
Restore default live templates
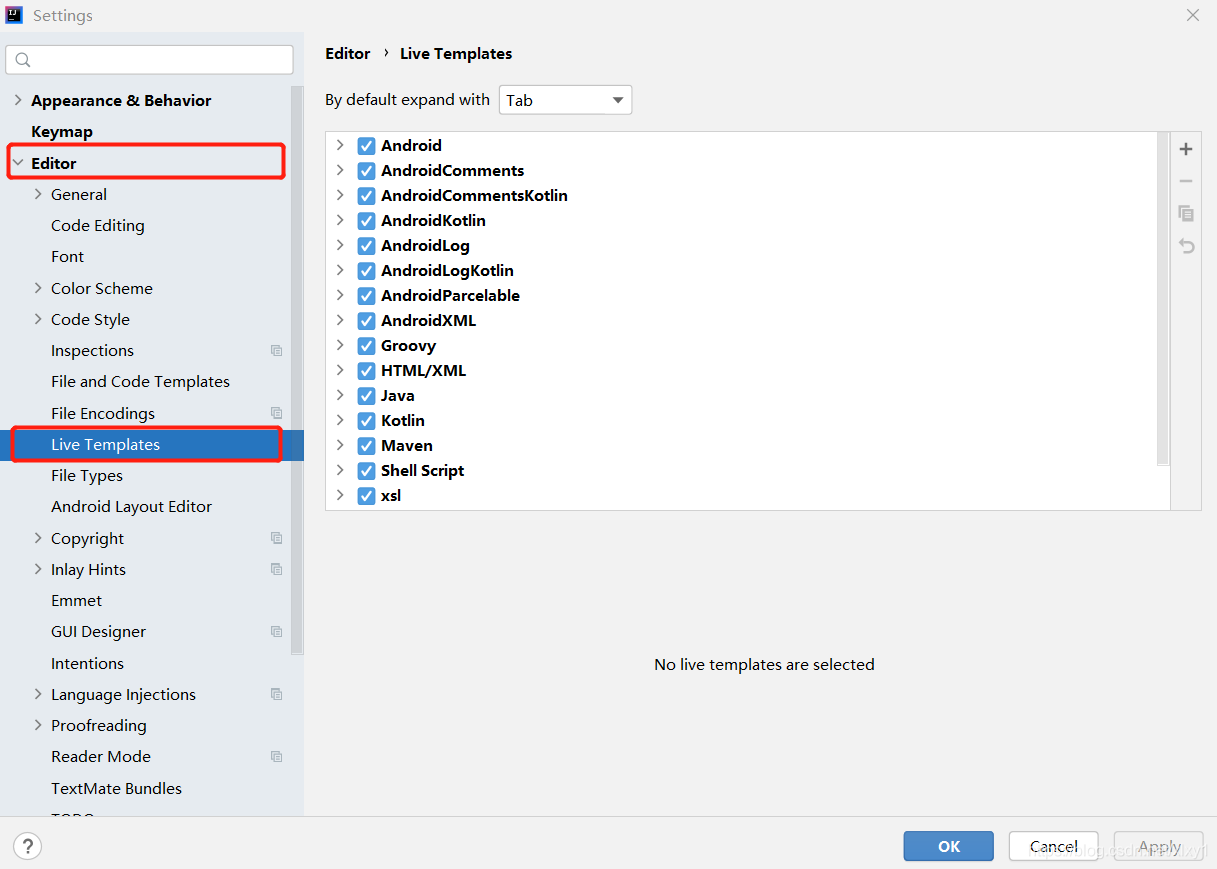[1185, 246]
